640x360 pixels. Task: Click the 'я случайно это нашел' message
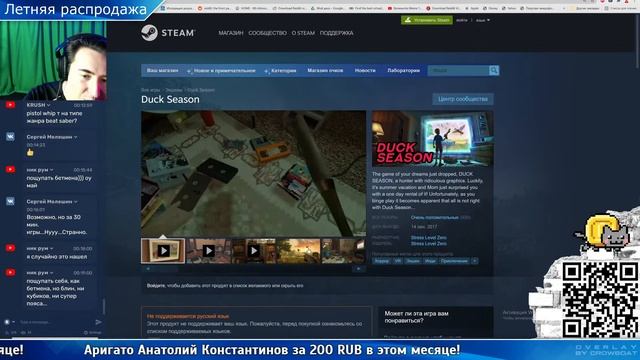pyautogui.click(x=56, y=256)
